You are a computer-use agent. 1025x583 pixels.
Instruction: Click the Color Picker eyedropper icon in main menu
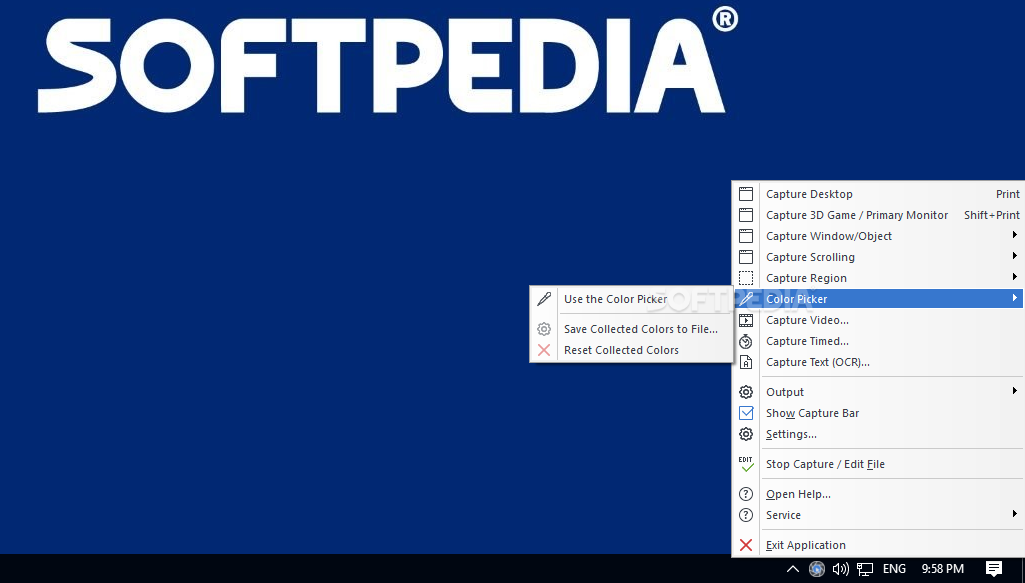point(746,299)
